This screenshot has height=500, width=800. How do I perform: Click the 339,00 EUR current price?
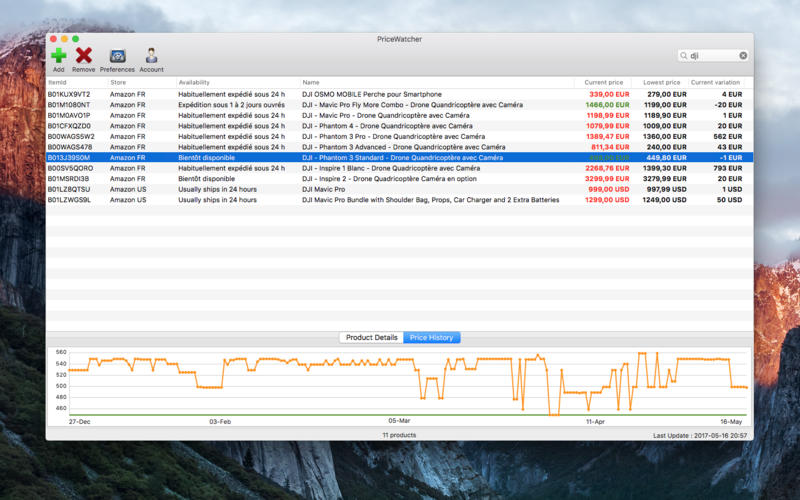[x=609, y=94]
